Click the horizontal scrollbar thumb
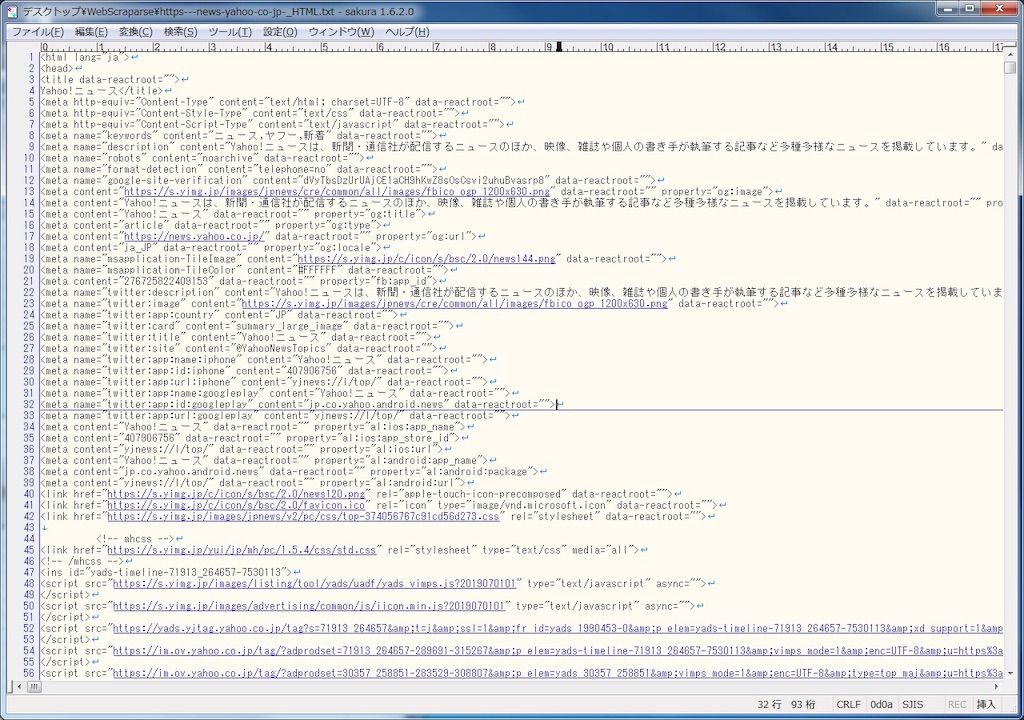The width and height of the screenshot is (1024, 720). click(33, 687)
